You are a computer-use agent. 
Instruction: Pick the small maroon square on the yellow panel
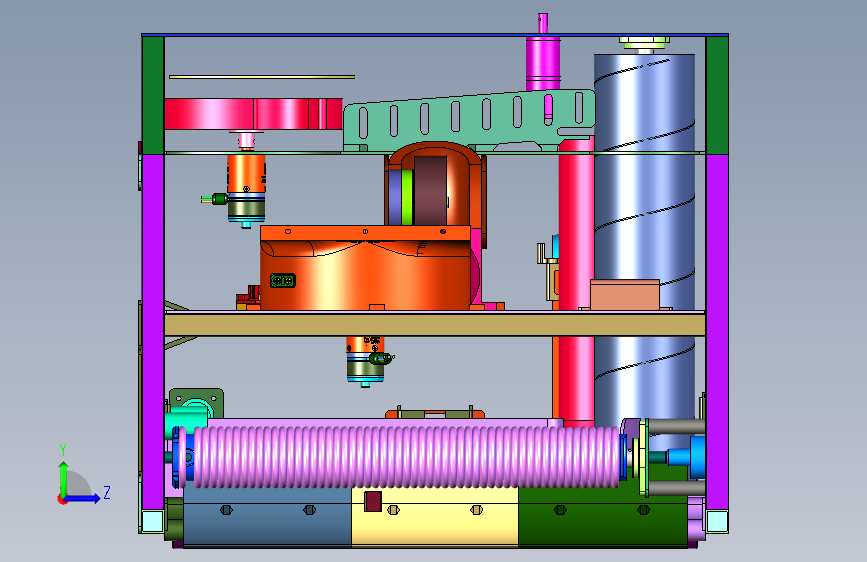point(373,501)
